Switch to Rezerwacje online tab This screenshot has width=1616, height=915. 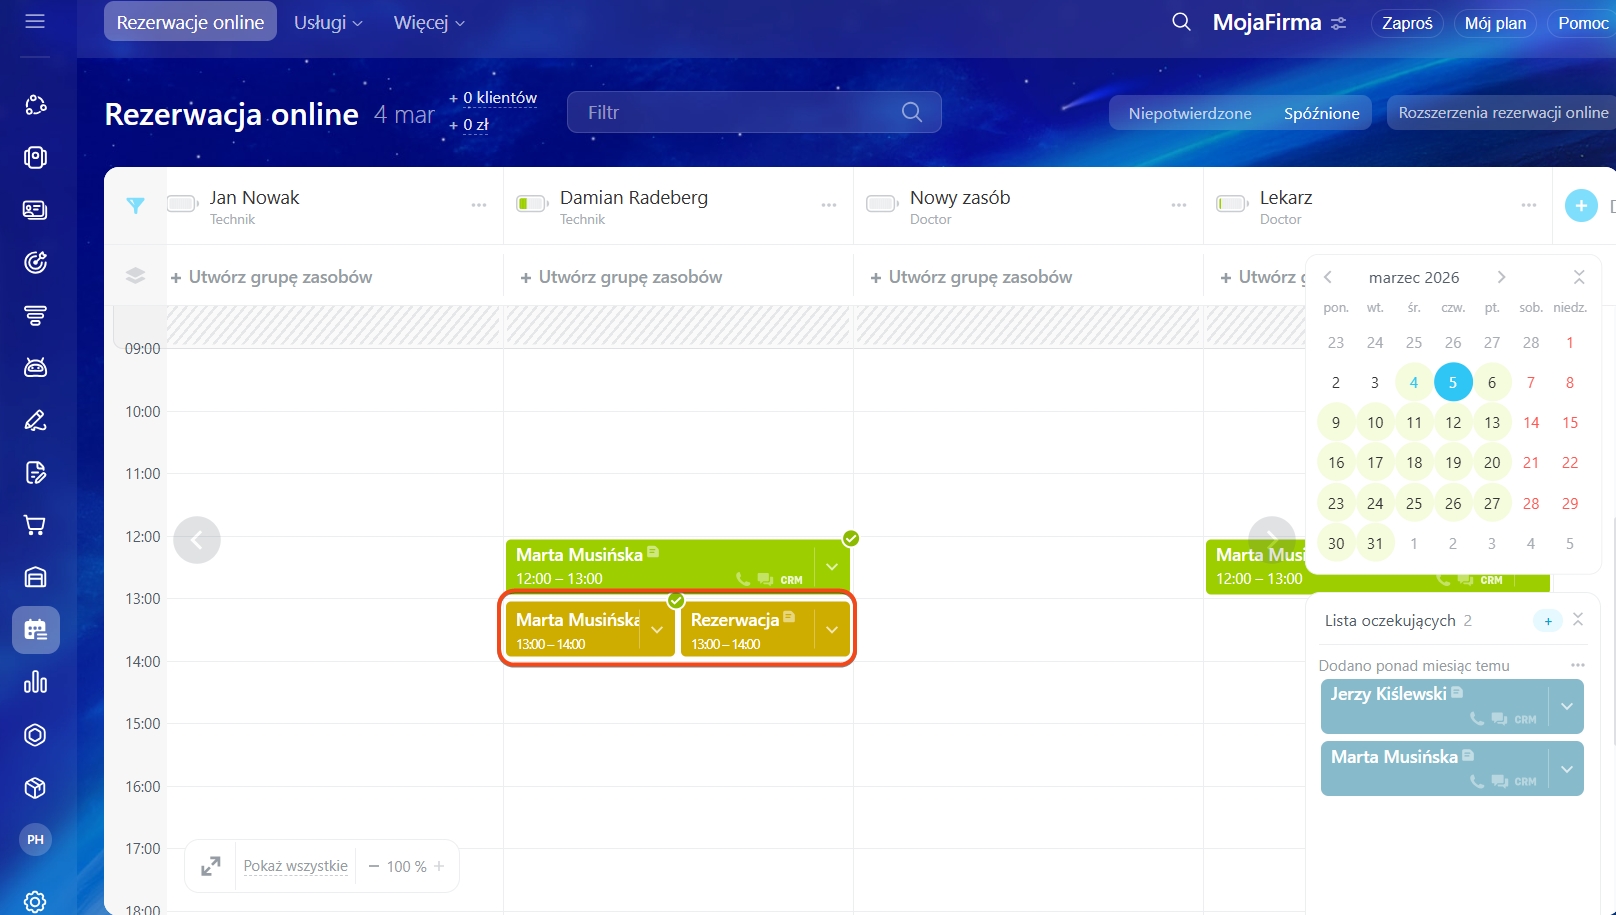point(190,22)
